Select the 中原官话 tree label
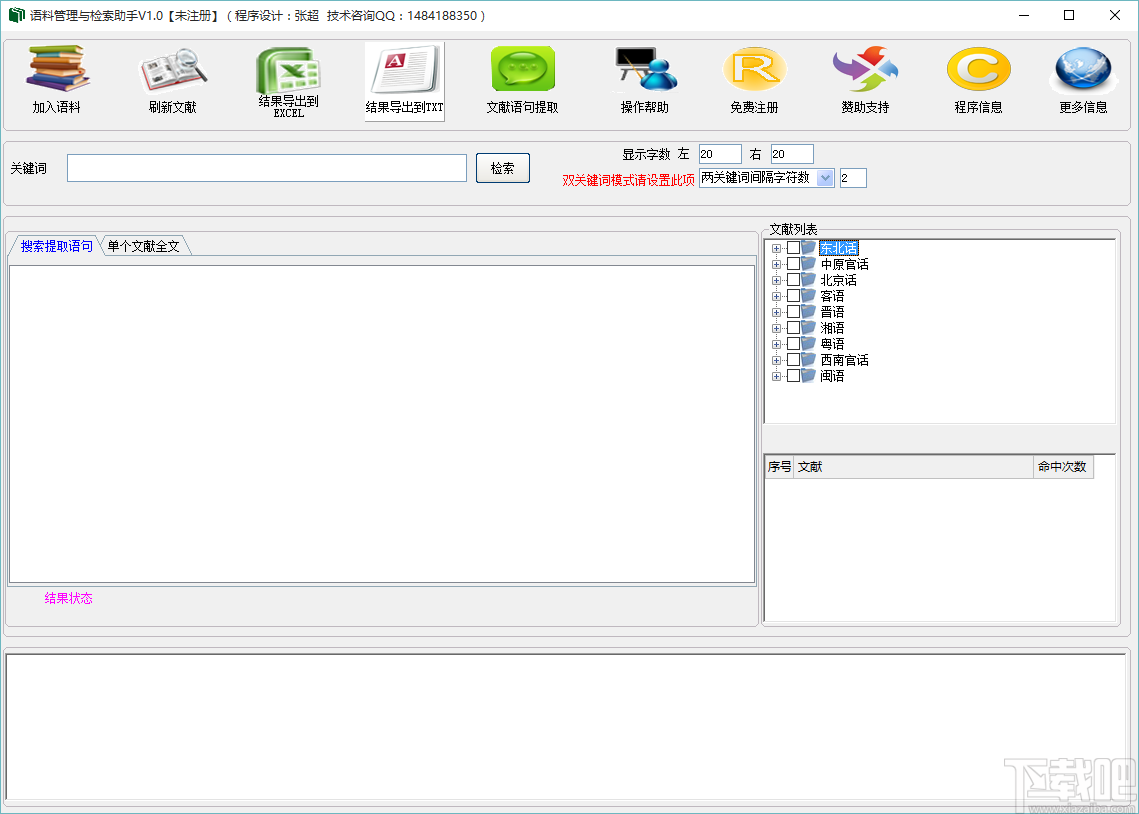This screenshot has width=1139, height=814. pos(844,264)
